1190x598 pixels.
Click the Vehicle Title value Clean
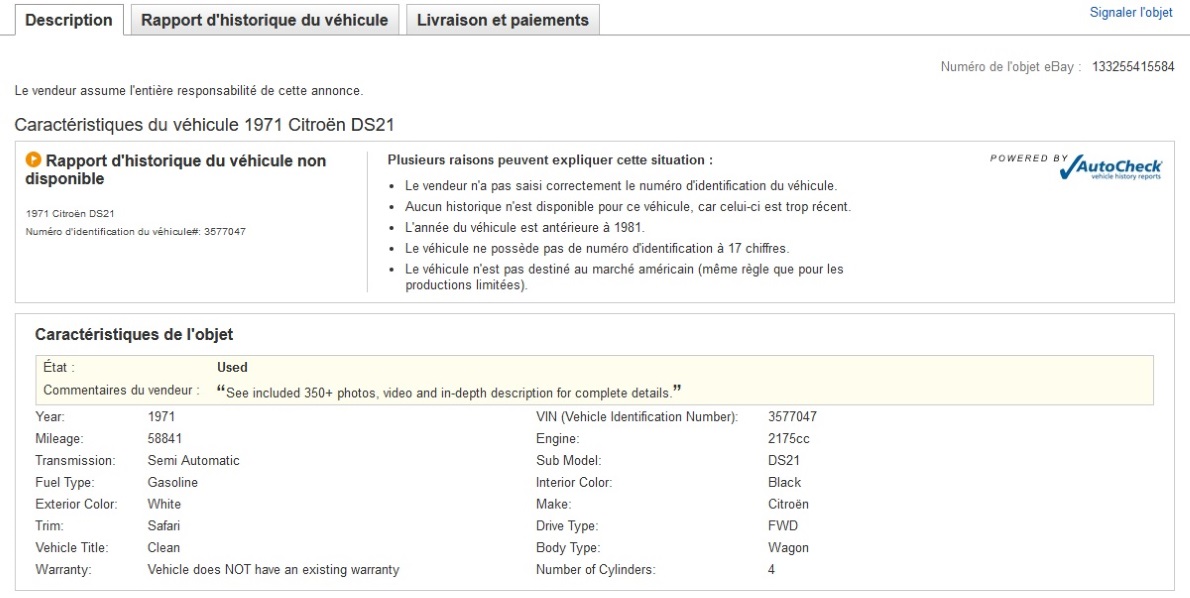[x=163, y=548]
